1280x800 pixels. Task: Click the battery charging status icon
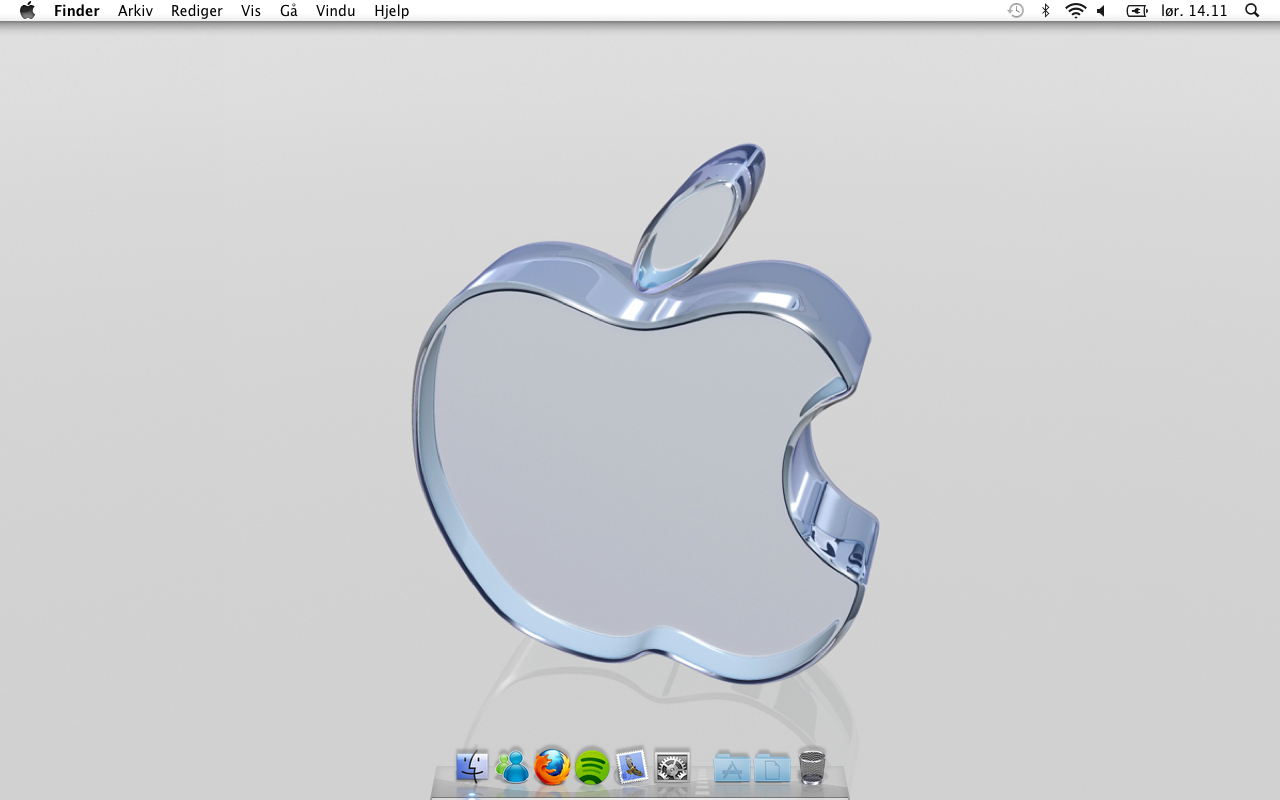[1137, 11]
